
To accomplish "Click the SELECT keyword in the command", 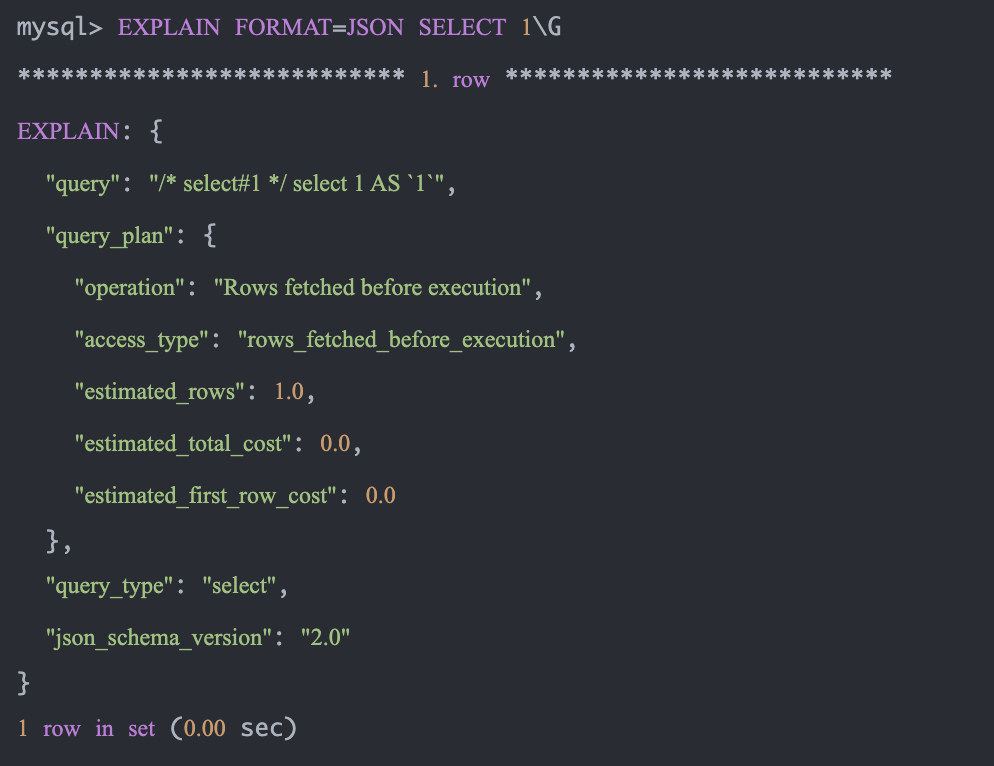I will pyautogui.click(x=462, y=28).
